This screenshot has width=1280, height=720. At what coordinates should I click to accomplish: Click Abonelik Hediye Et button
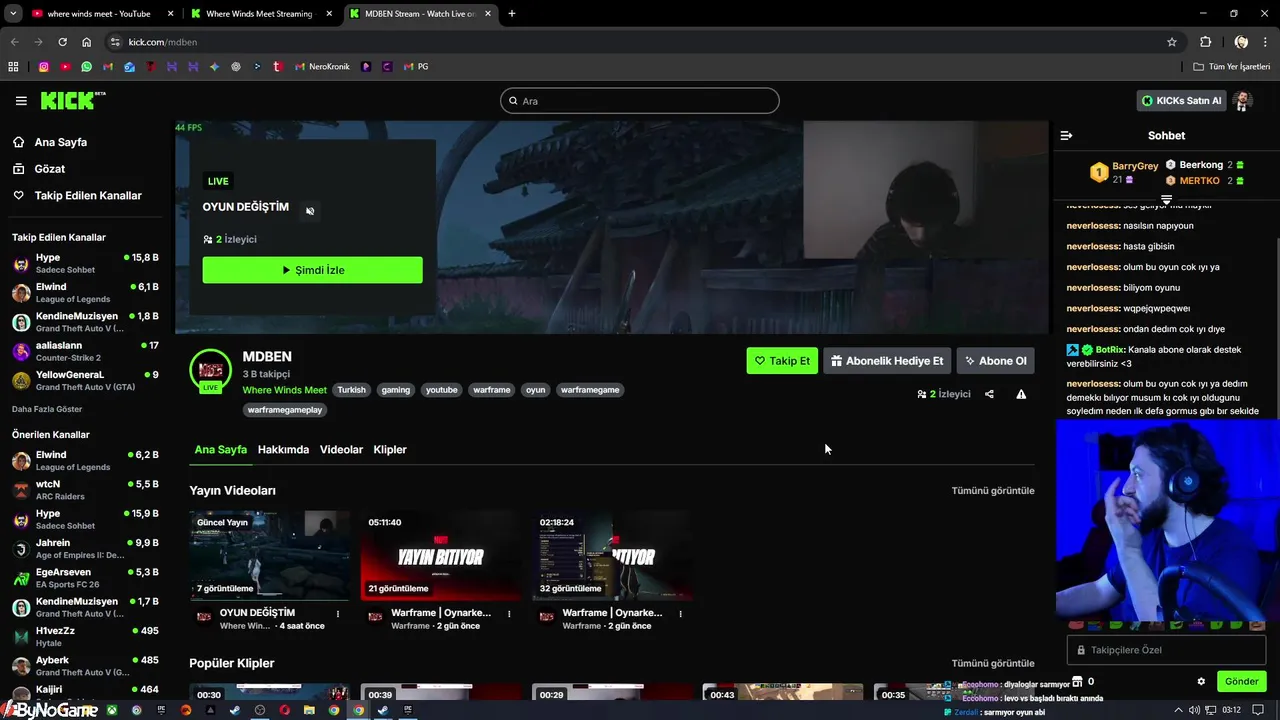coord(887,361)
